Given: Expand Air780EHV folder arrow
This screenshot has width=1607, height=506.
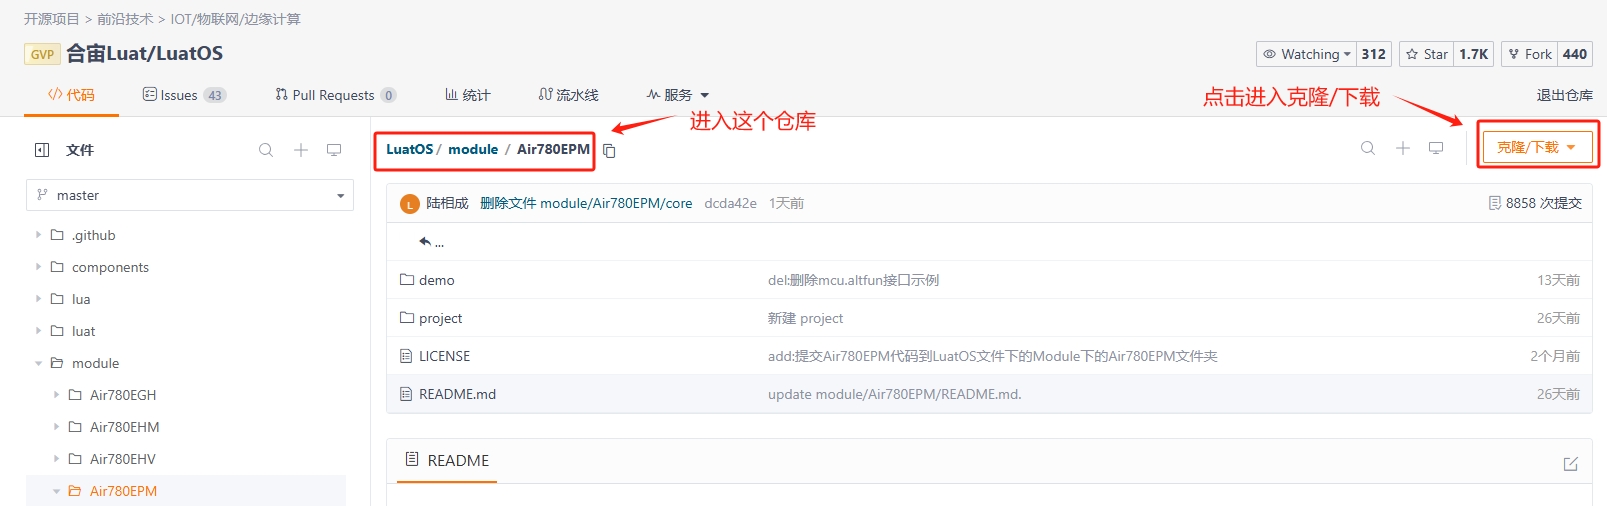Looking at the screenshot, I should [56, 459].
